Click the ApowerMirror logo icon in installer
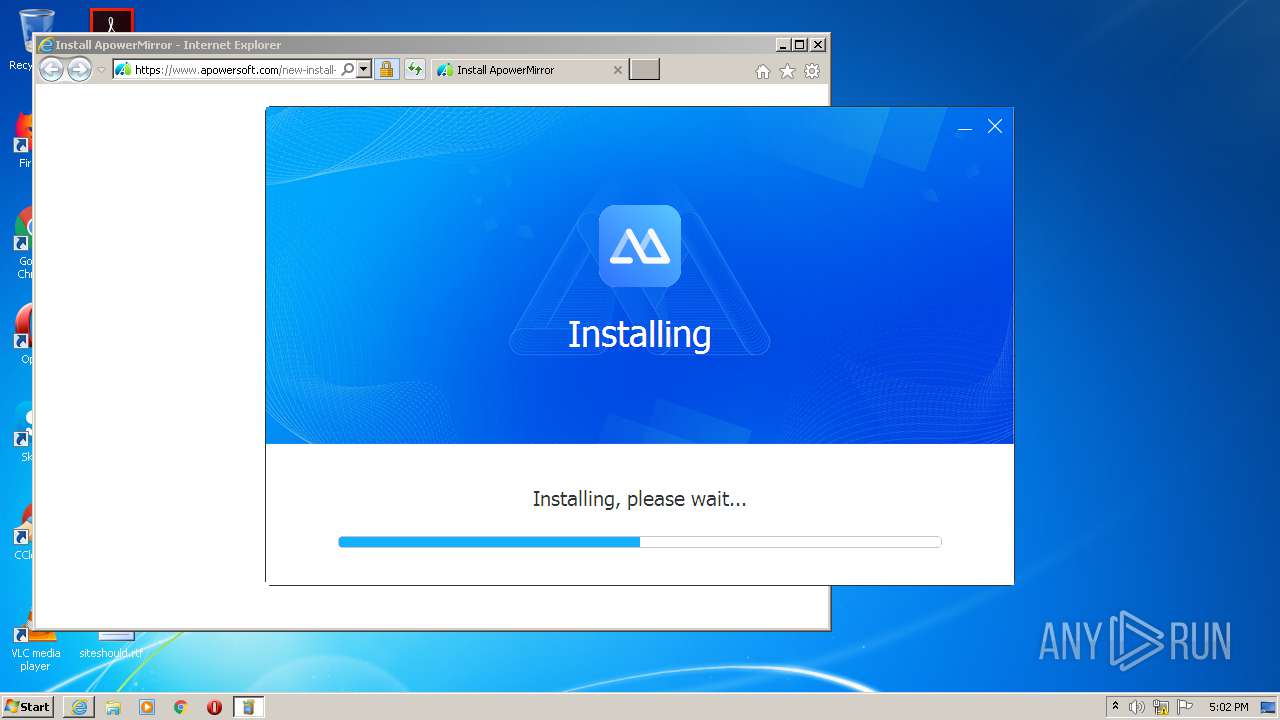Viewport: 1280px width, 720px height. (x=640, y=246)
